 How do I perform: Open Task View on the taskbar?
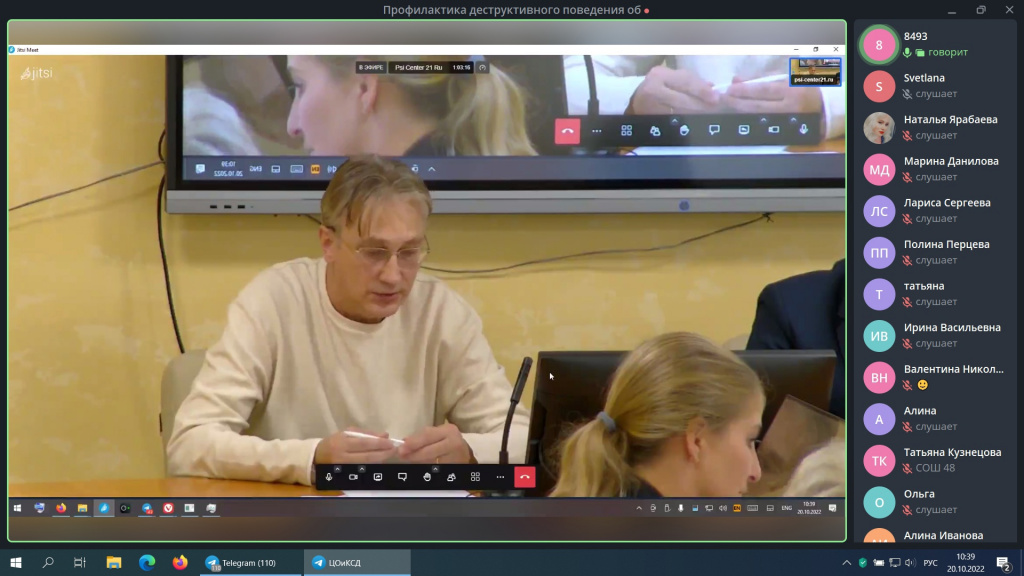coord(80,562)
